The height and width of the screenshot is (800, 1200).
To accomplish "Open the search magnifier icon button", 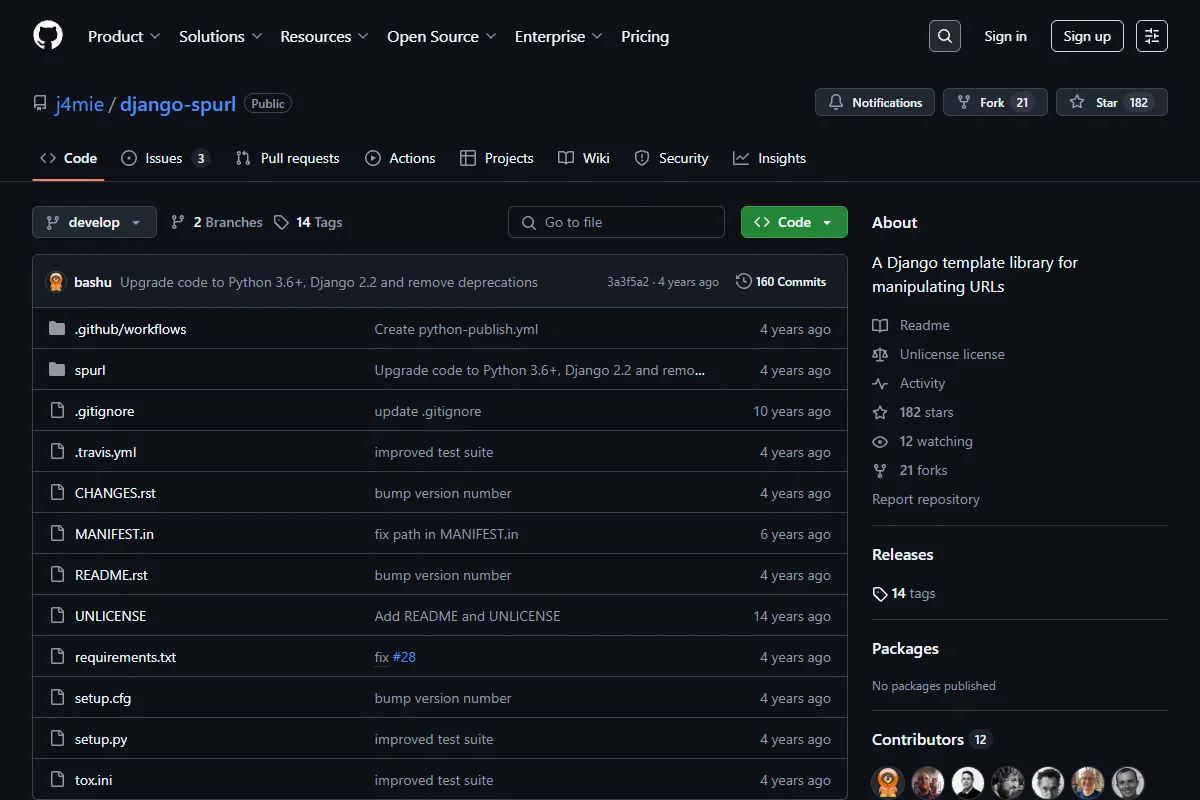I will pos(944,36).
